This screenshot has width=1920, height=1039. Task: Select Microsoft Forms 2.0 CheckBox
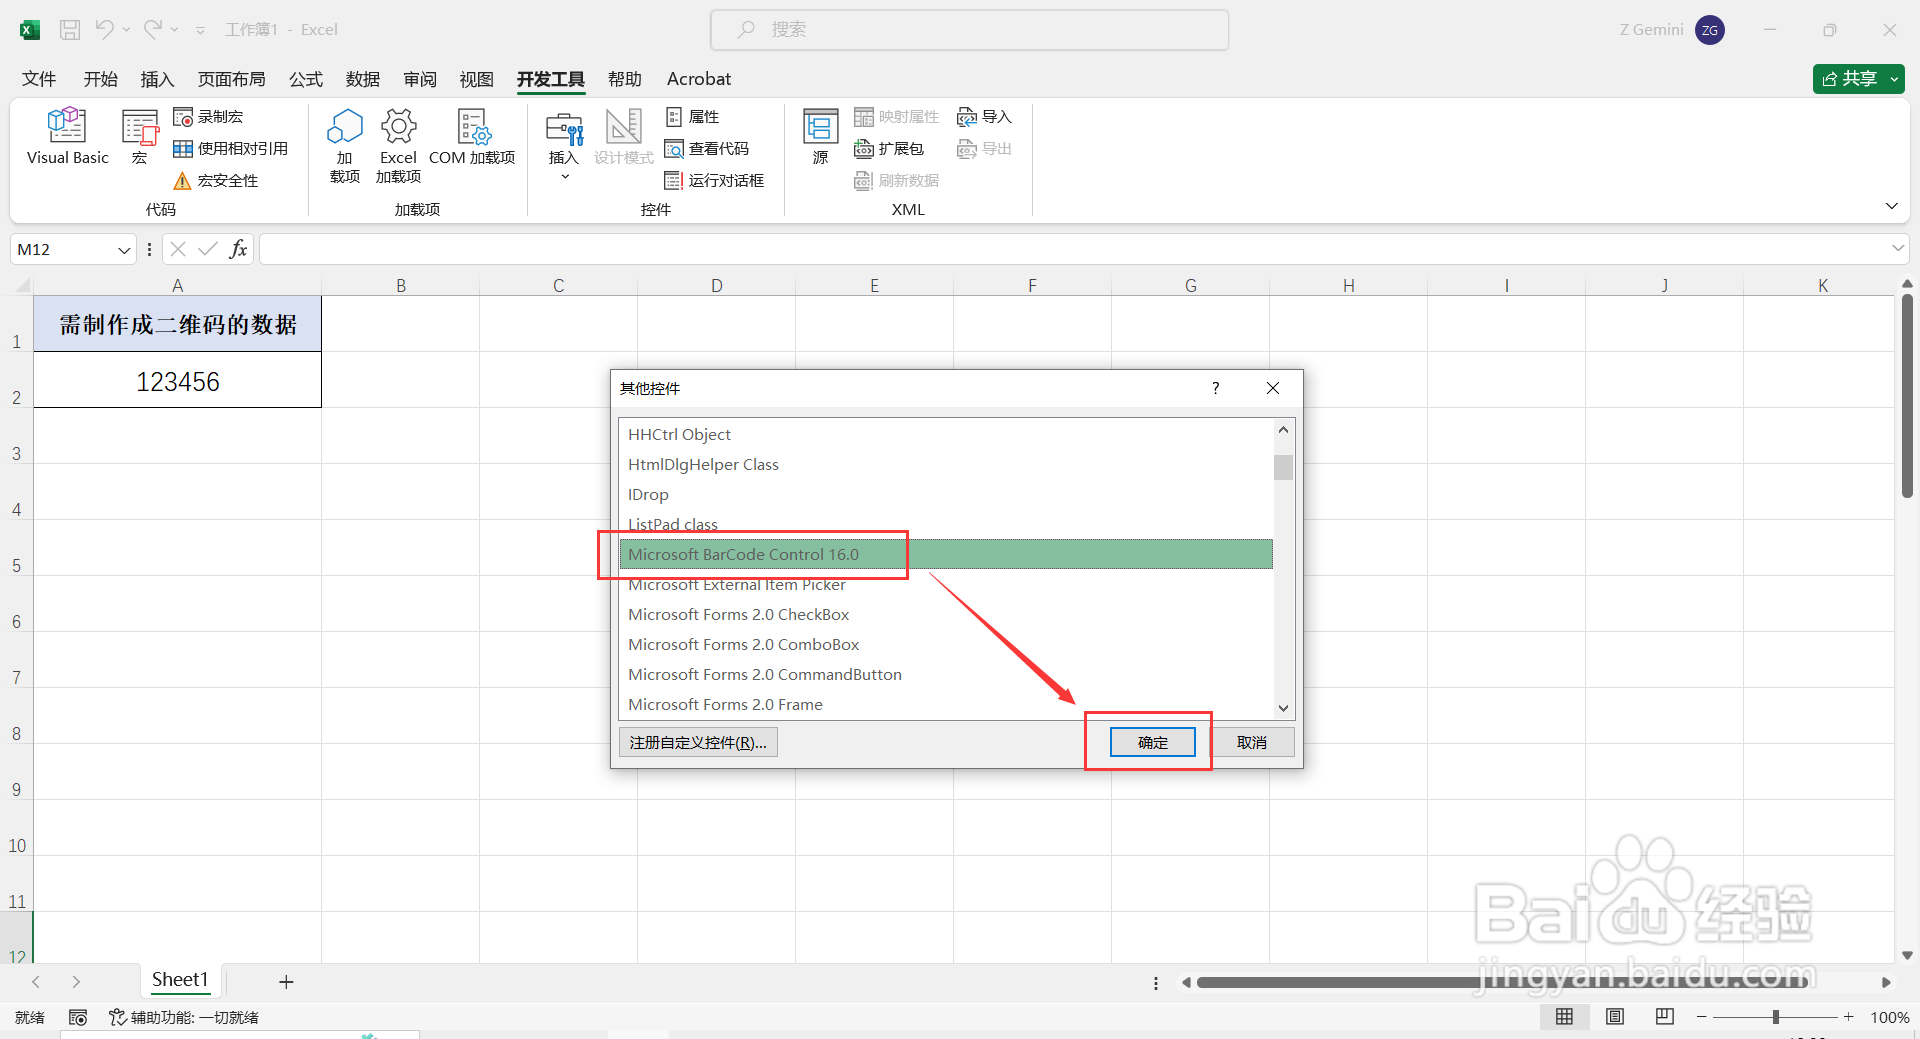[x=945, y=614]
